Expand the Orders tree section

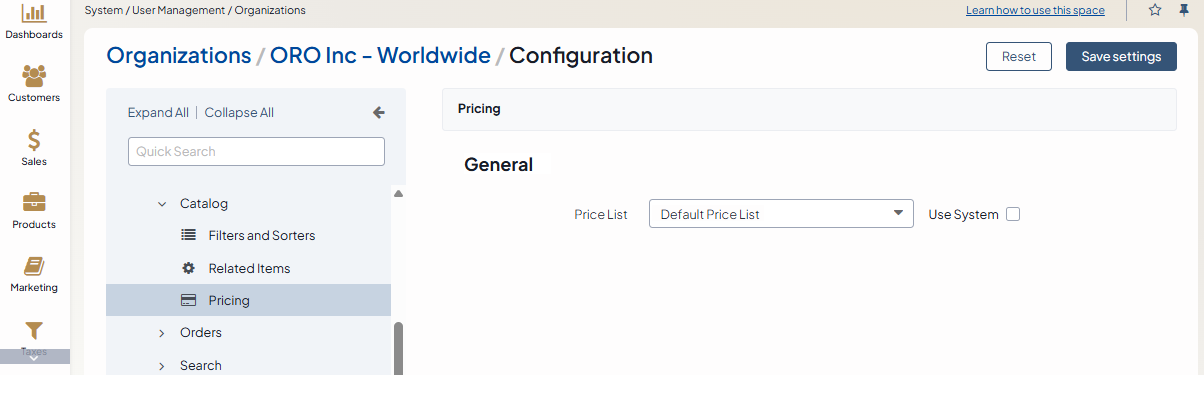click(x=162, y=333)
